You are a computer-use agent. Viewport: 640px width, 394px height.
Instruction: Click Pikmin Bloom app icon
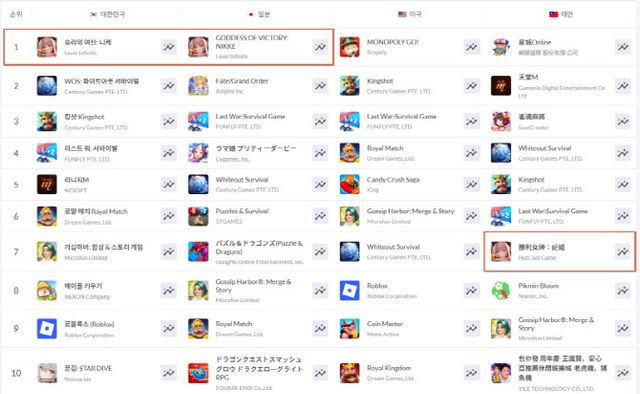(x=501, y=290)
